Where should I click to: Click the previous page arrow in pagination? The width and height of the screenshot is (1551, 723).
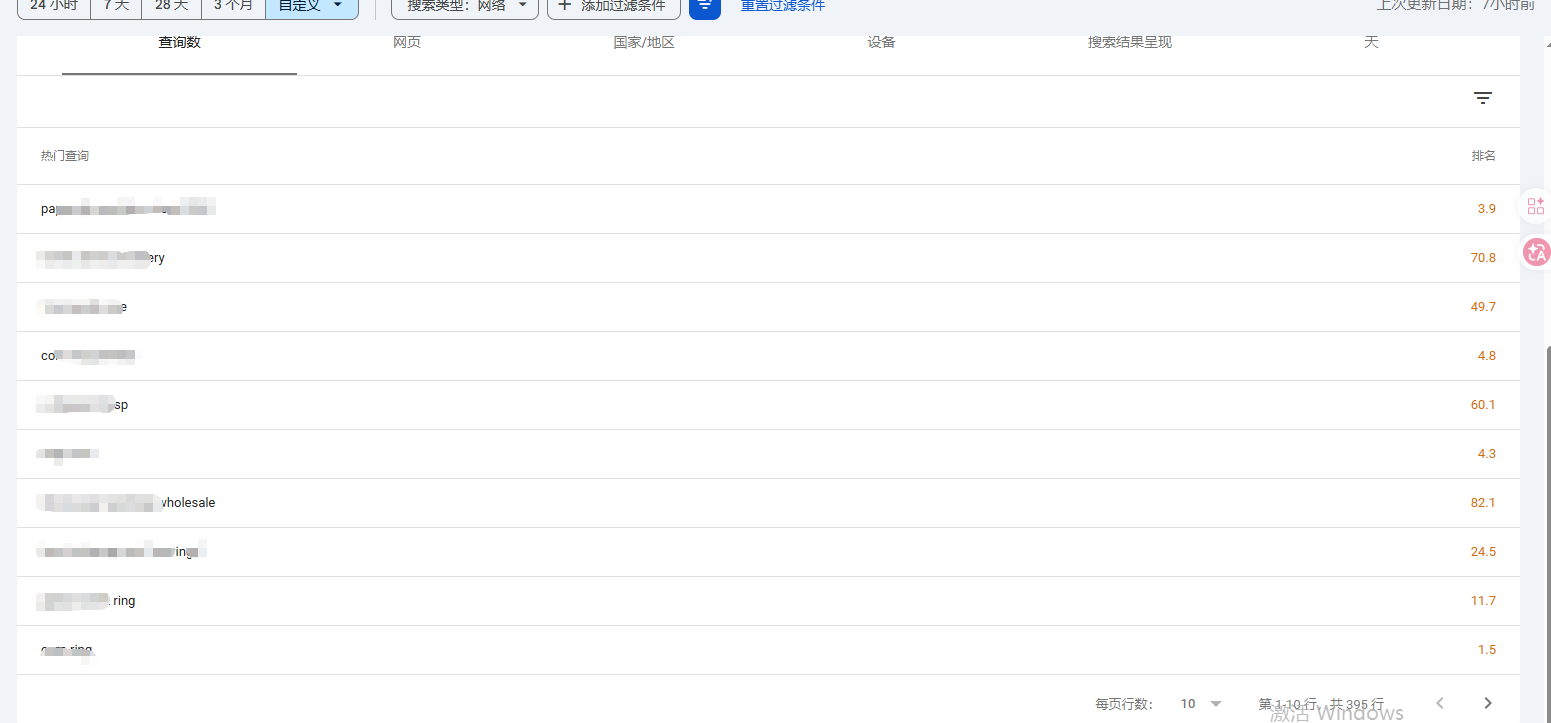point(1440,703)
